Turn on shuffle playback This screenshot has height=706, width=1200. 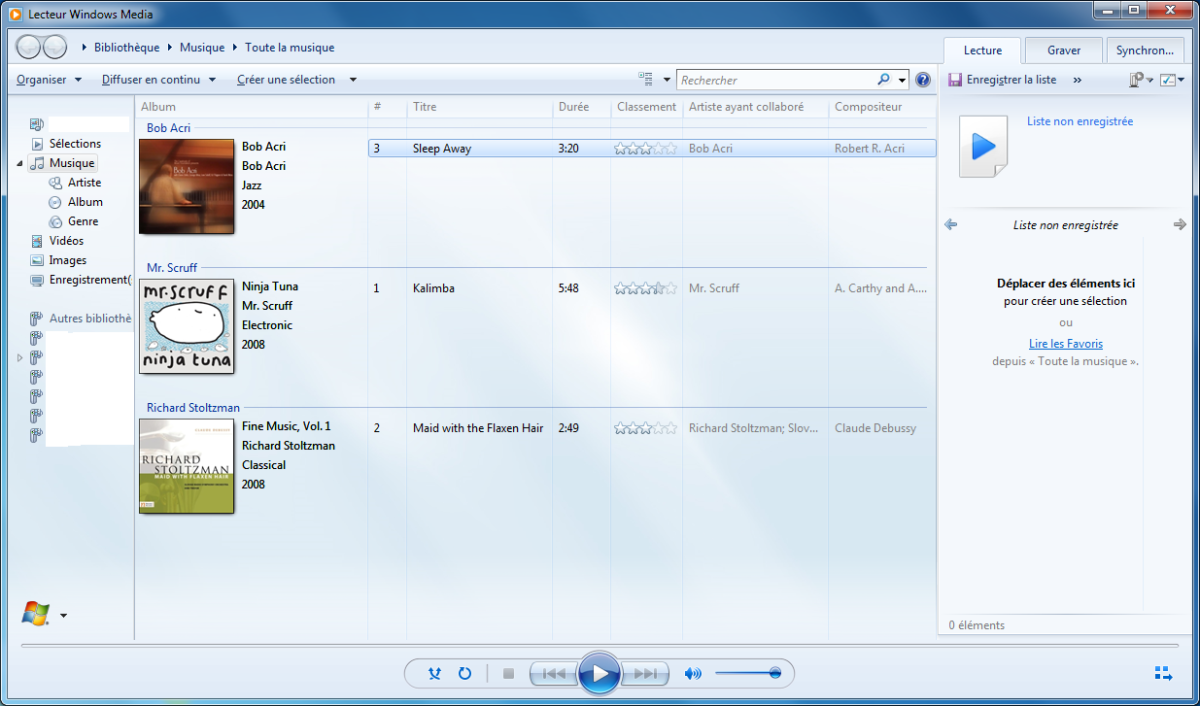coord(434,674)
